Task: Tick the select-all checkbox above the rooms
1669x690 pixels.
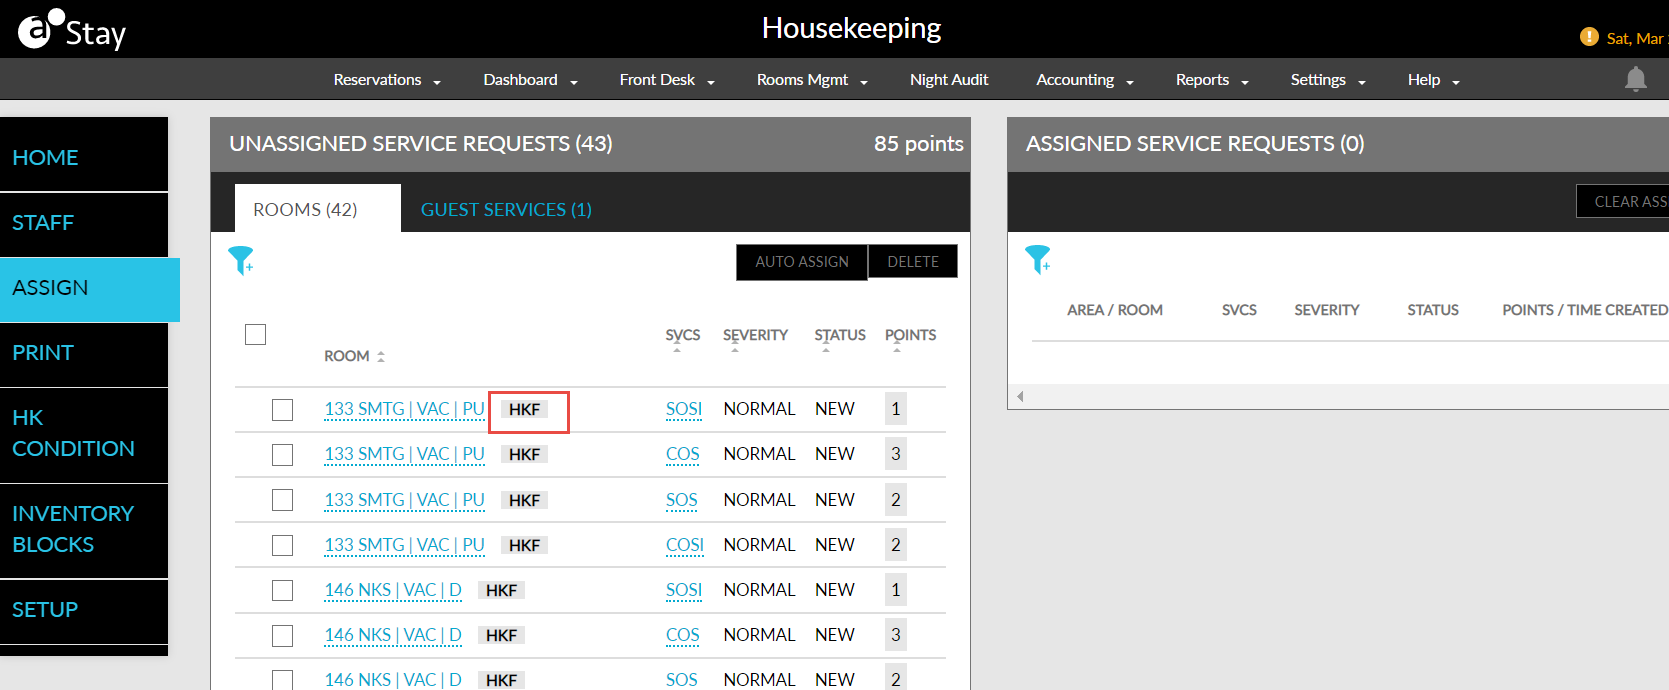Action: point(256,334)
